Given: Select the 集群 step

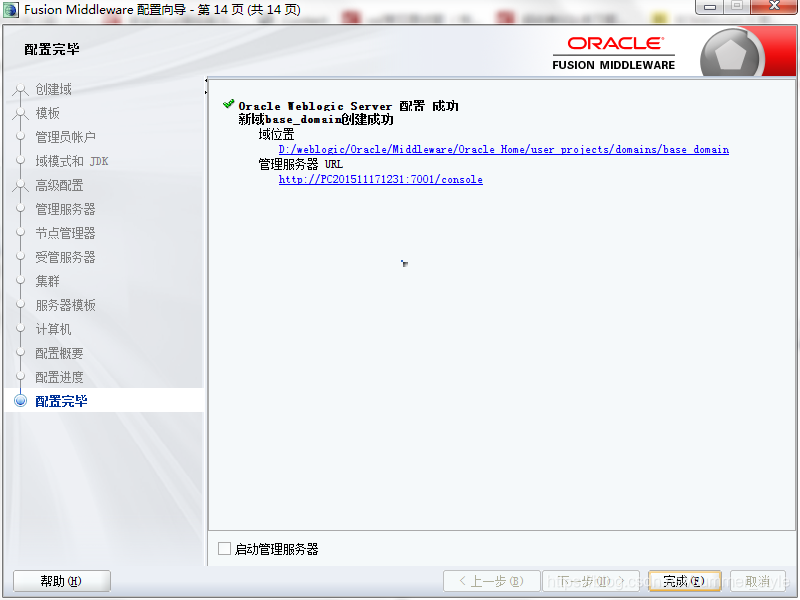Looking at the screenshot, I should coord(47,281).
